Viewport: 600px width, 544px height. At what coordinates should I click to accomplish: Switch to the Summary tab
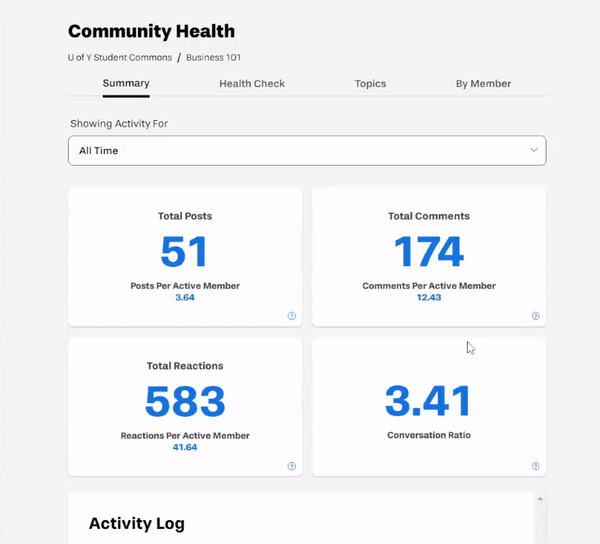tap(126, 84)
